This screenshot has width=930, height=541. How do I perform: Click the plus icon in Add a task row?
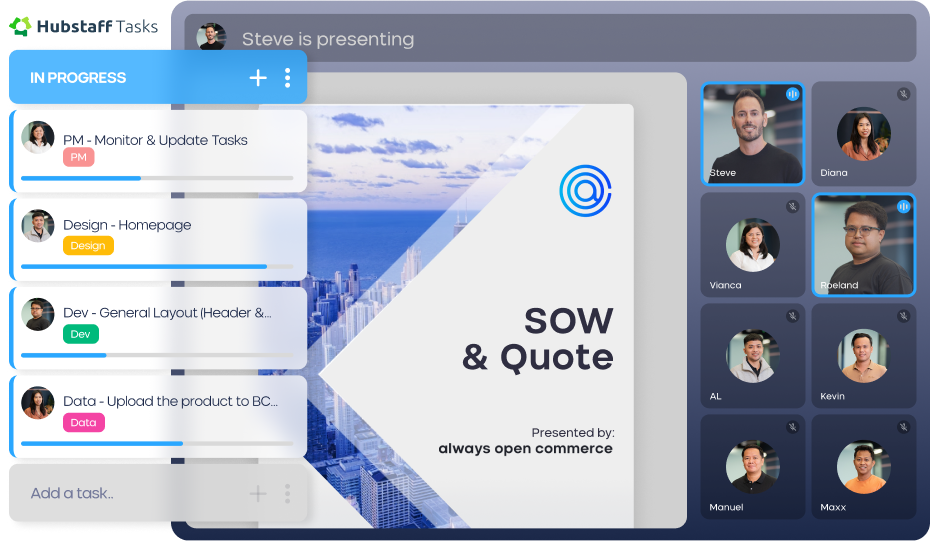click(x=258, y=494)
